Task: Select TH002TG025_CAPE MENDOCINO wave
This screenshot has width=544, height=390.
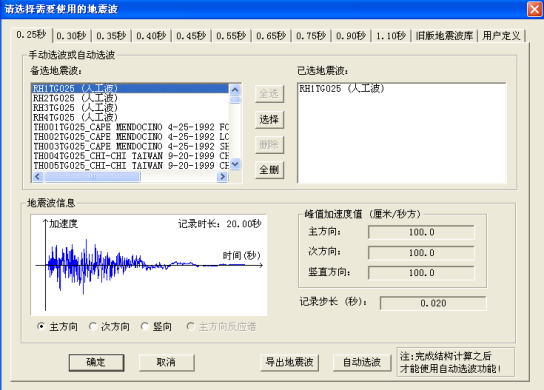Action: pyautogui.click(x=130, y=137)
